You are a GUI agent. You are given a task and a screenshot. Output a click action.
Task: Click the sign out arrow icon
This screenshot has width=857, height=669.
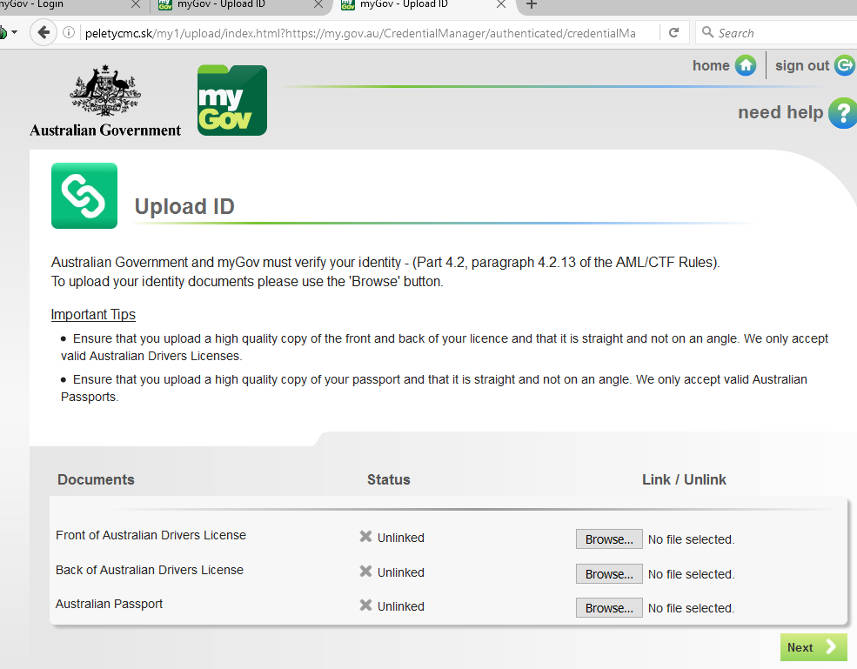845,66
